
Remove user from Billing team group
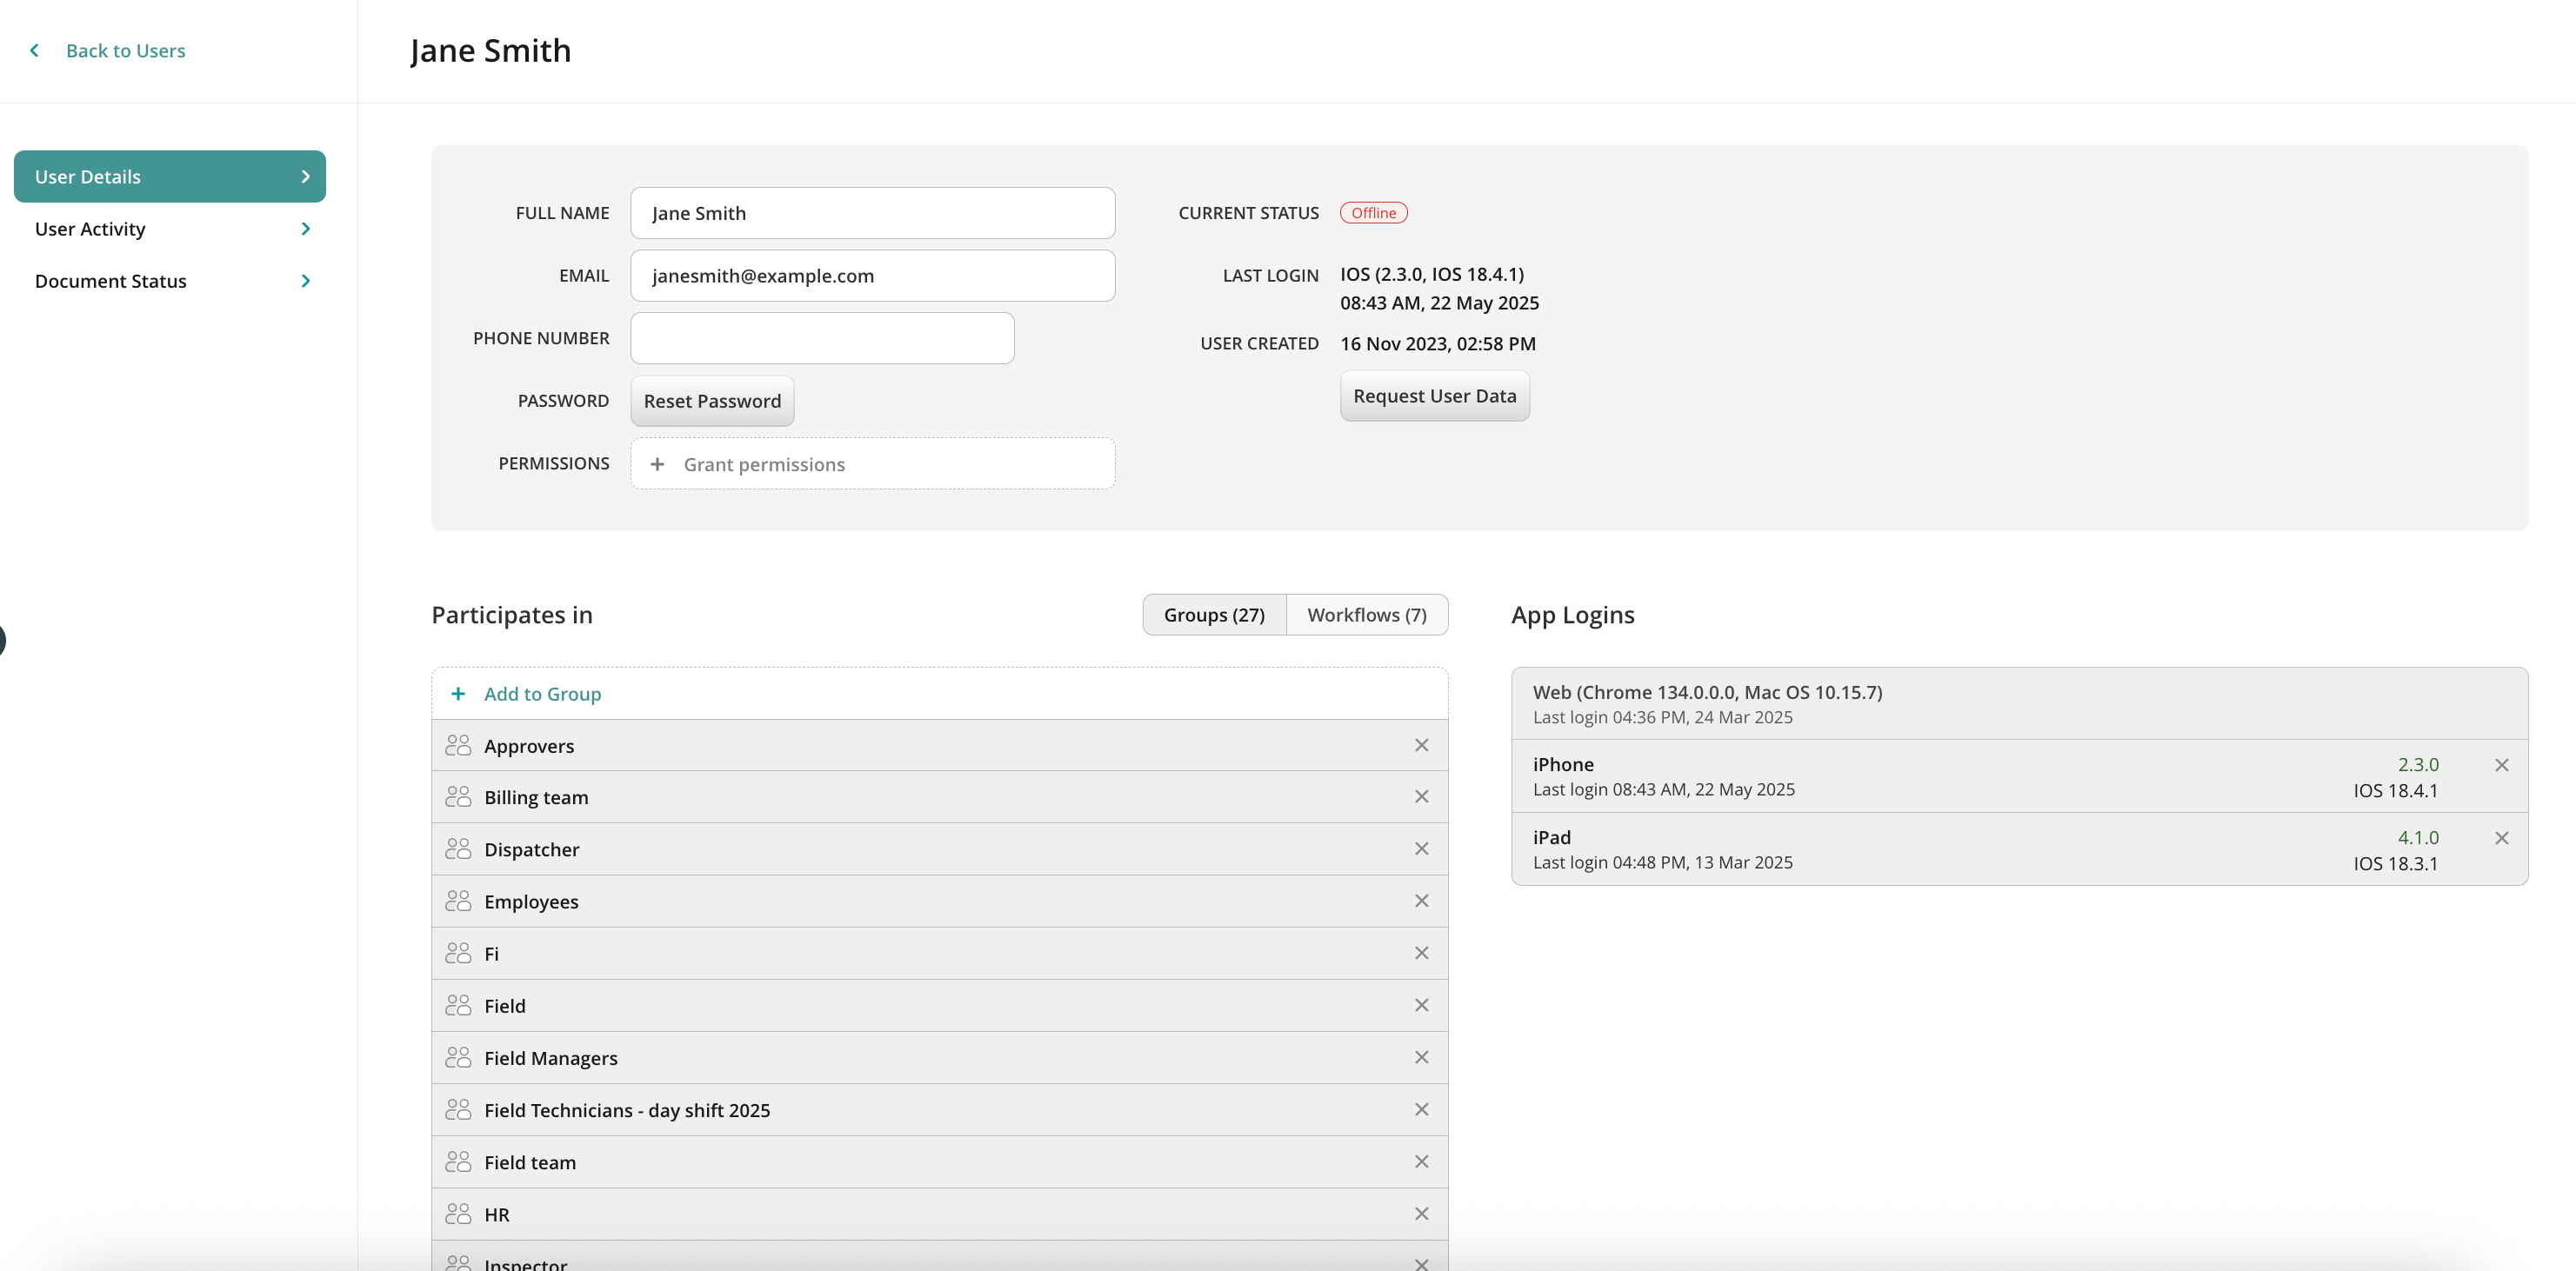1421,797
